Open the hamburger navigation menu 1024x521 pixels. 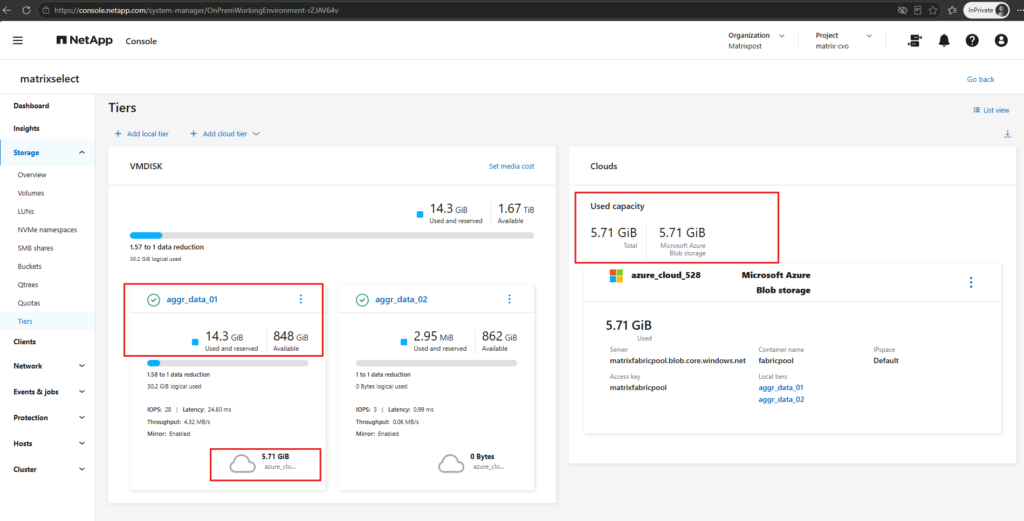coord(18,40)
